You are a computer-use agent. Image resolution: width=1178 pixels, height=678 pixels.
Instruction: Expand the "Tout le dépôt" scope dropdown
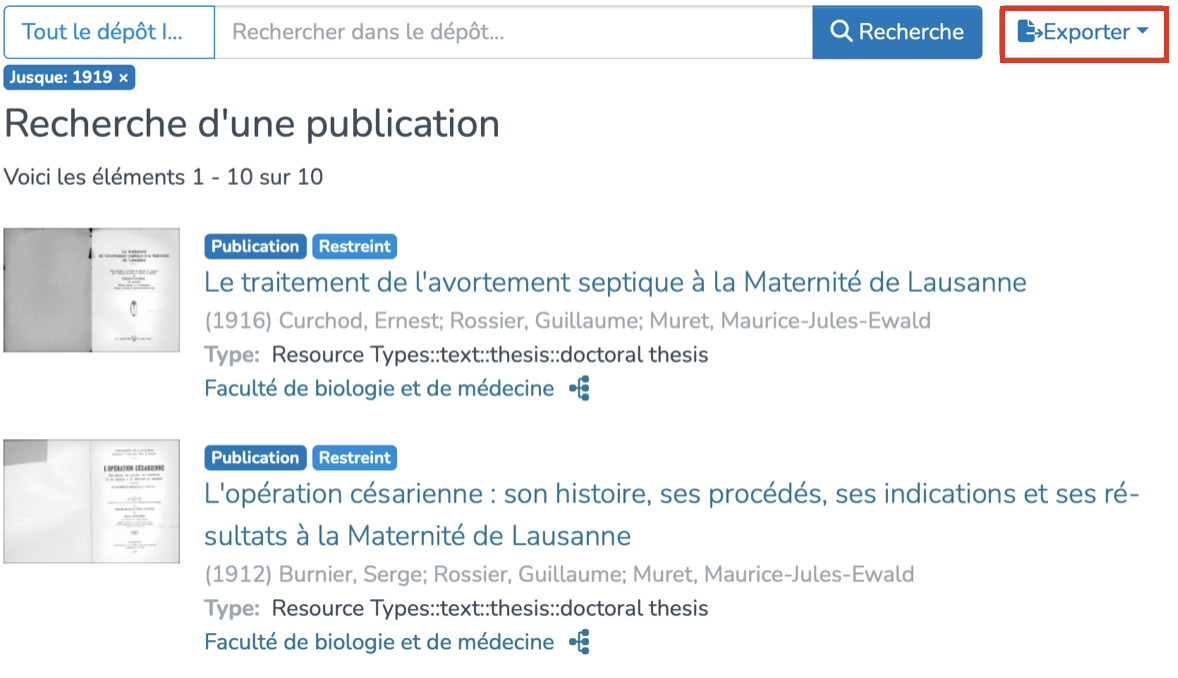tap(109, 32)
